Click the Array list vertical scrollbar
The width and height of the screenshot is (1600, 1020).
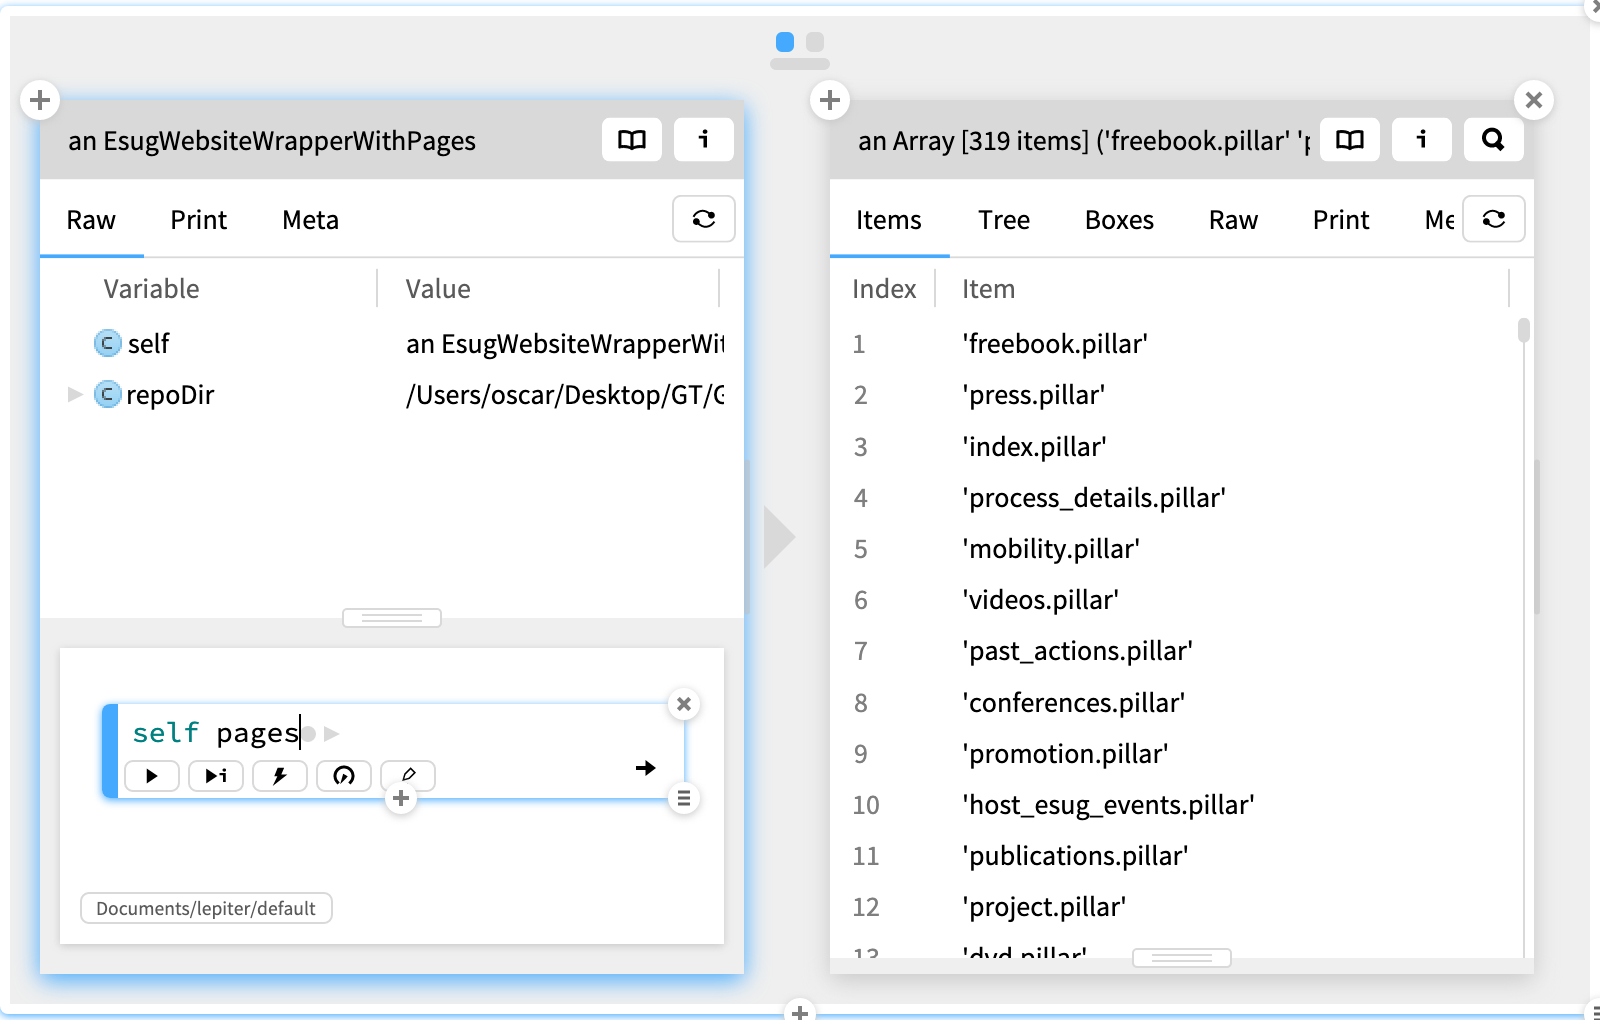pyautogui.click(x=1524, y=331)
